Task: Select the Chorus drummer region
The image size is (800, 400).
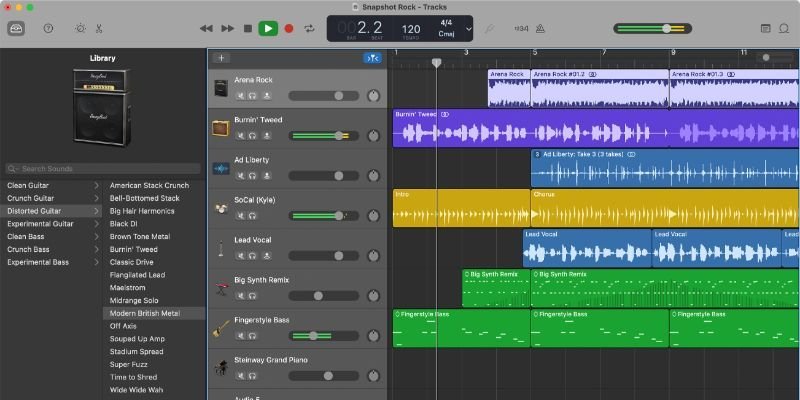Action: click(x=665, y=208)
